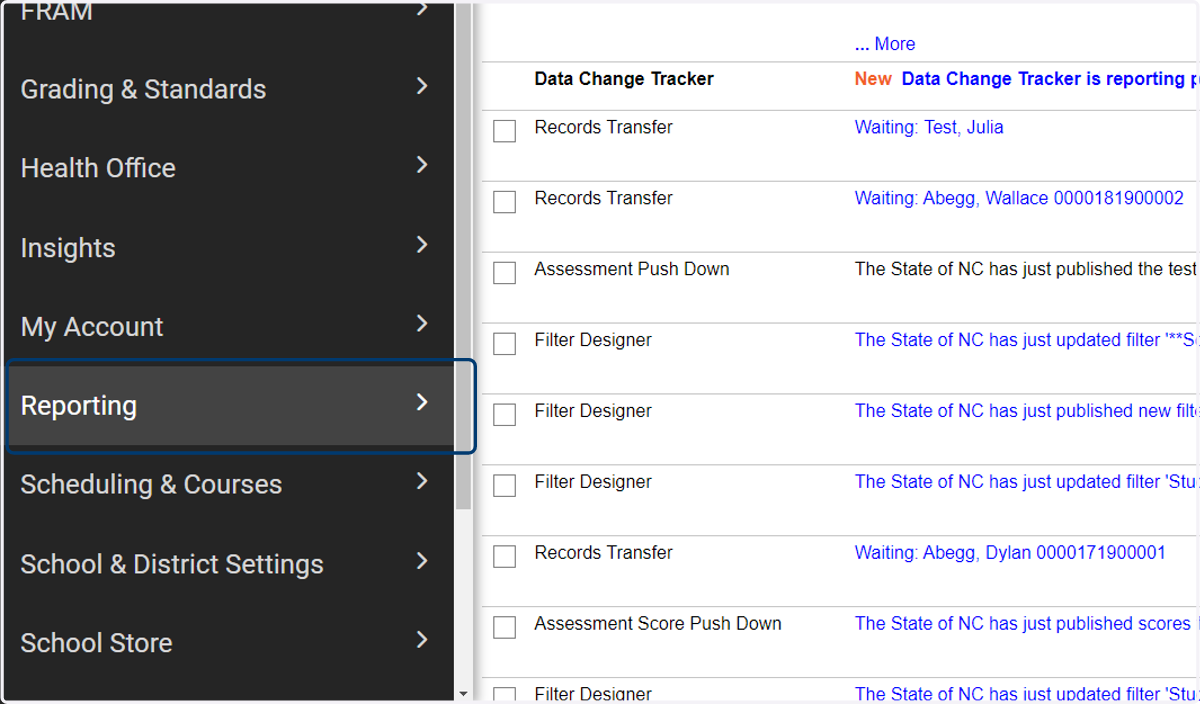Click 'Assessment Push Down' row label
This screenshot has height=704, width=1200.
pos(632,269)
